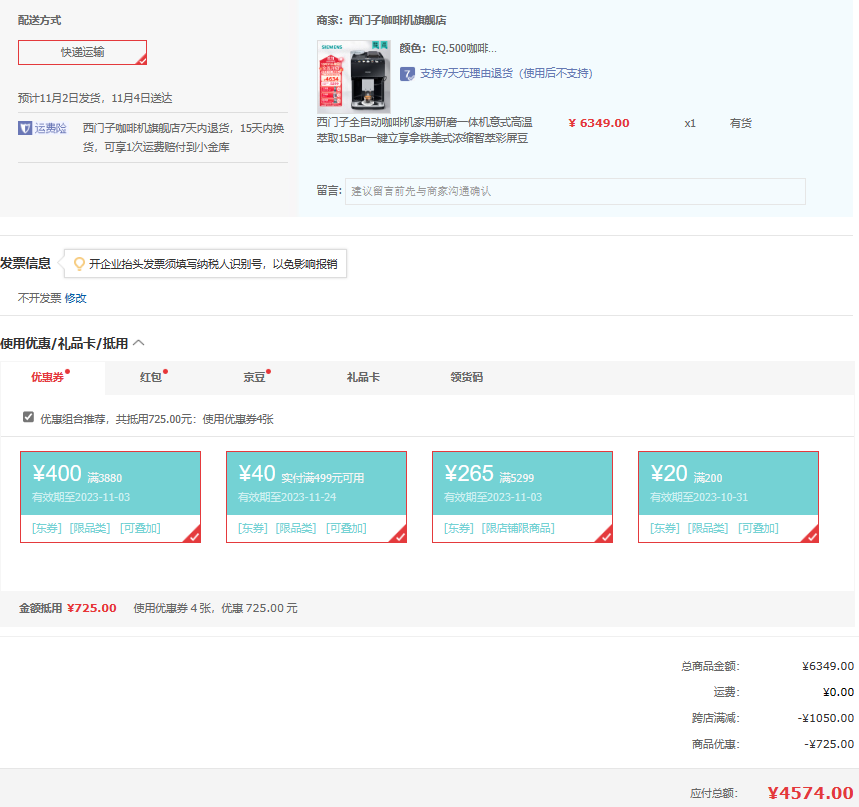Viewport: 859px width, 807px height.
Task: Click the 预计11月2日发货 delivery estimate text
Action: 95,98
